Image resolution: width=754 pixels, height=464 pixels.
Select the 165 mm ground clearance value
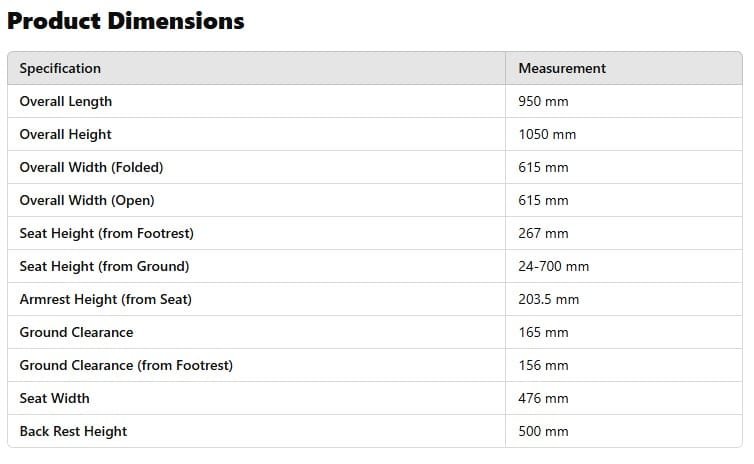(543, 333)
